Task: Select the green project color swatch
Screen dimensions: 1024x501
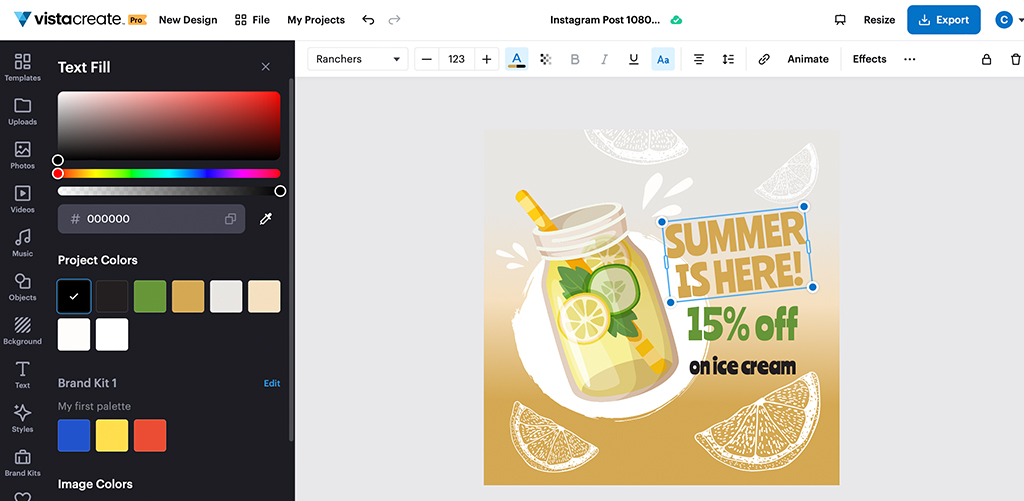Action: pos(150,296)
